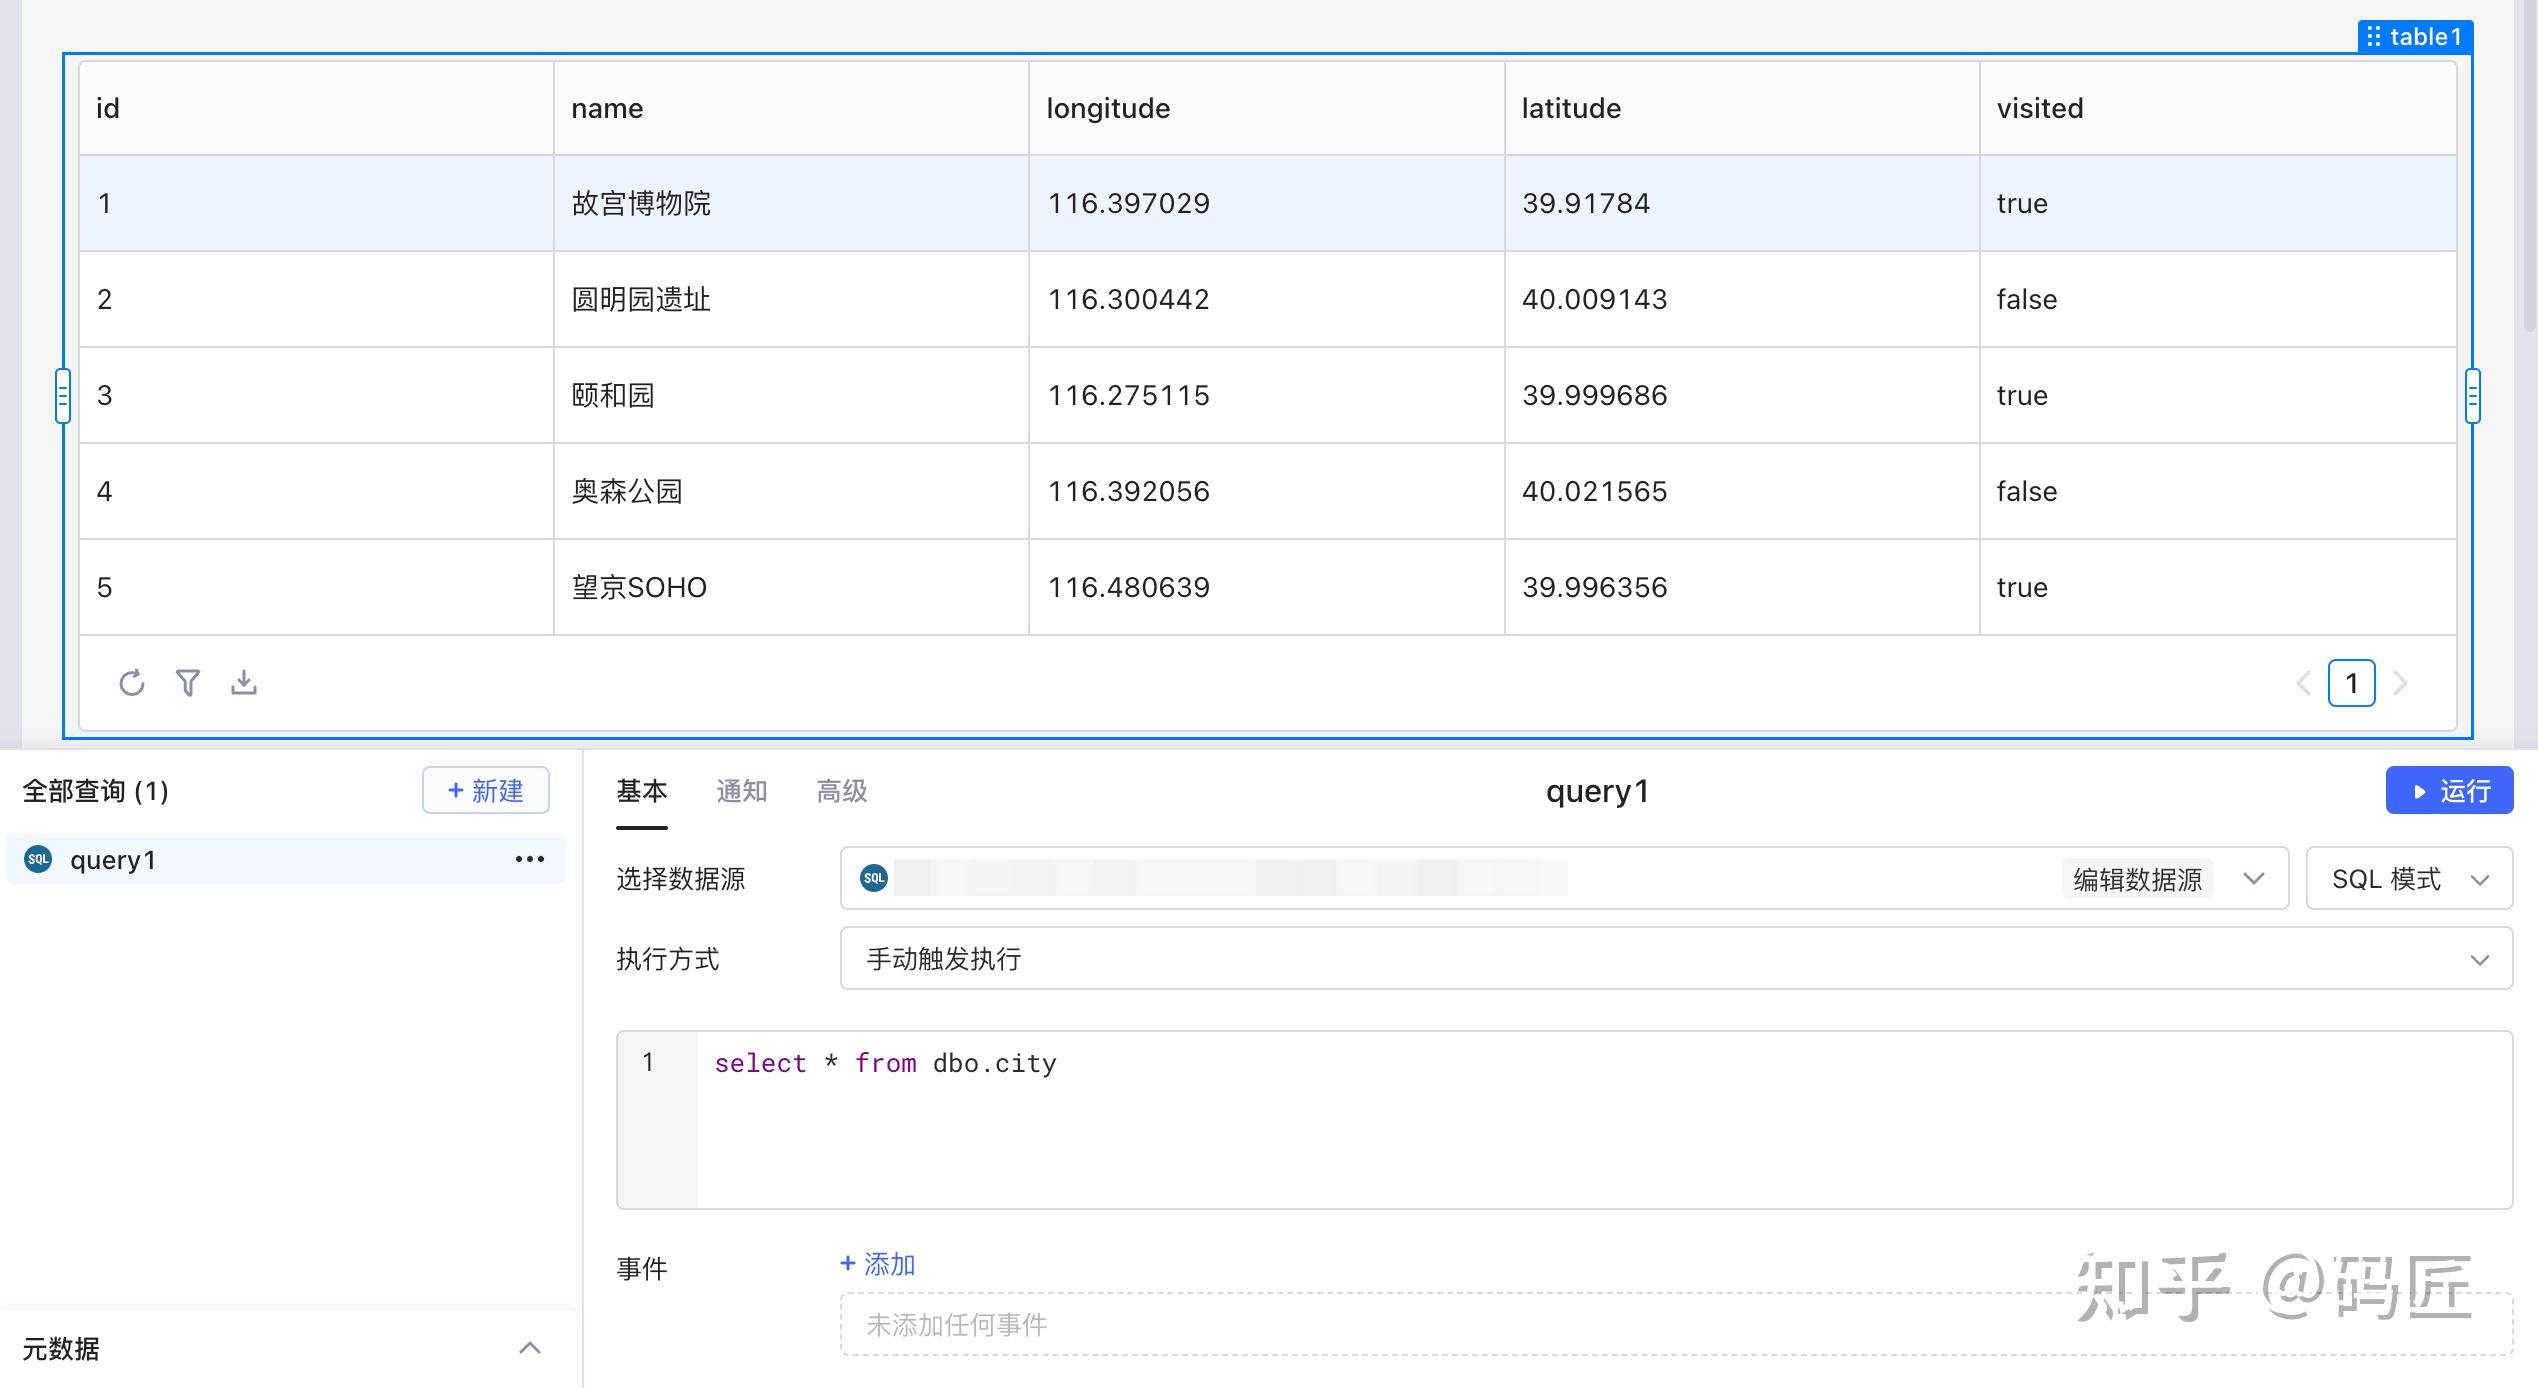Select the 圆明园遗址 cell
The width and height of the screenshot is (2538, 1388).
tap(792, 299)
